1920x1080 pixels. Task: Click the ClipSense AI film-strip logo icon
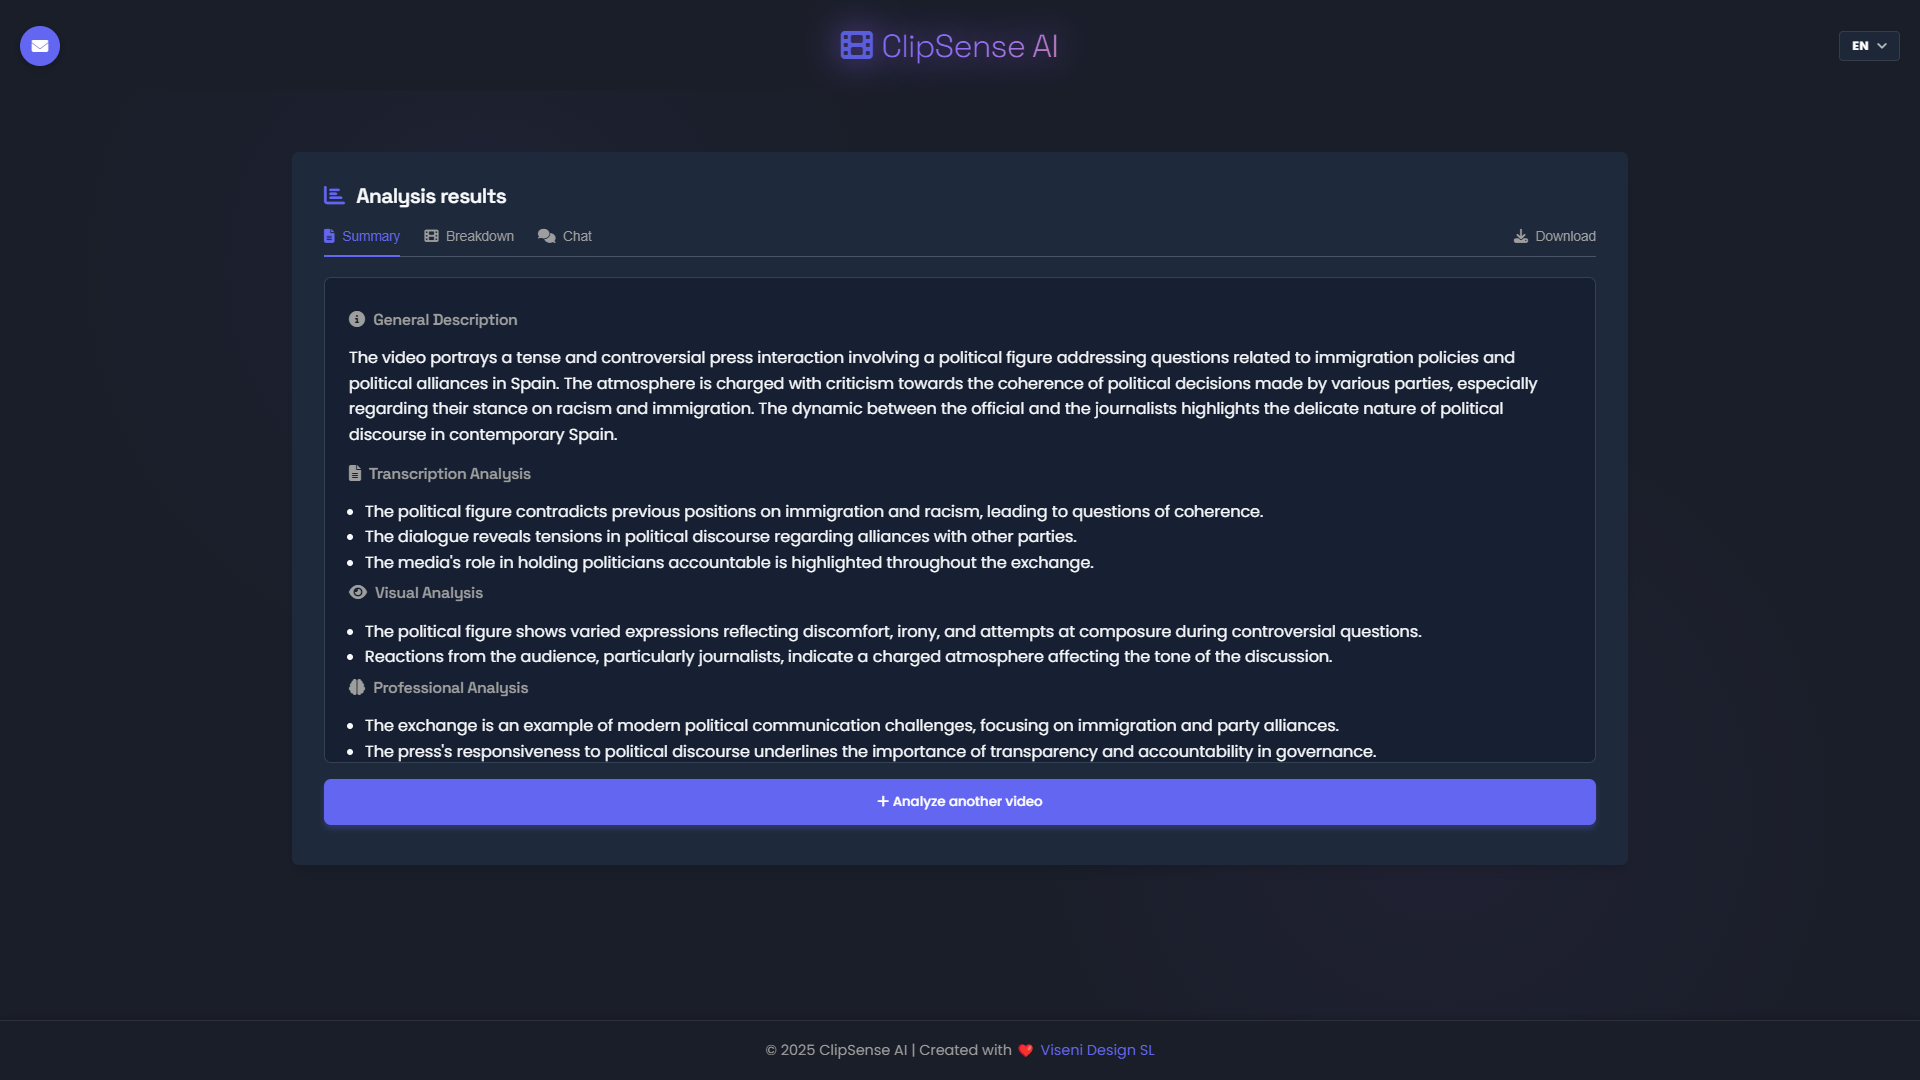(x=856, y=46)
